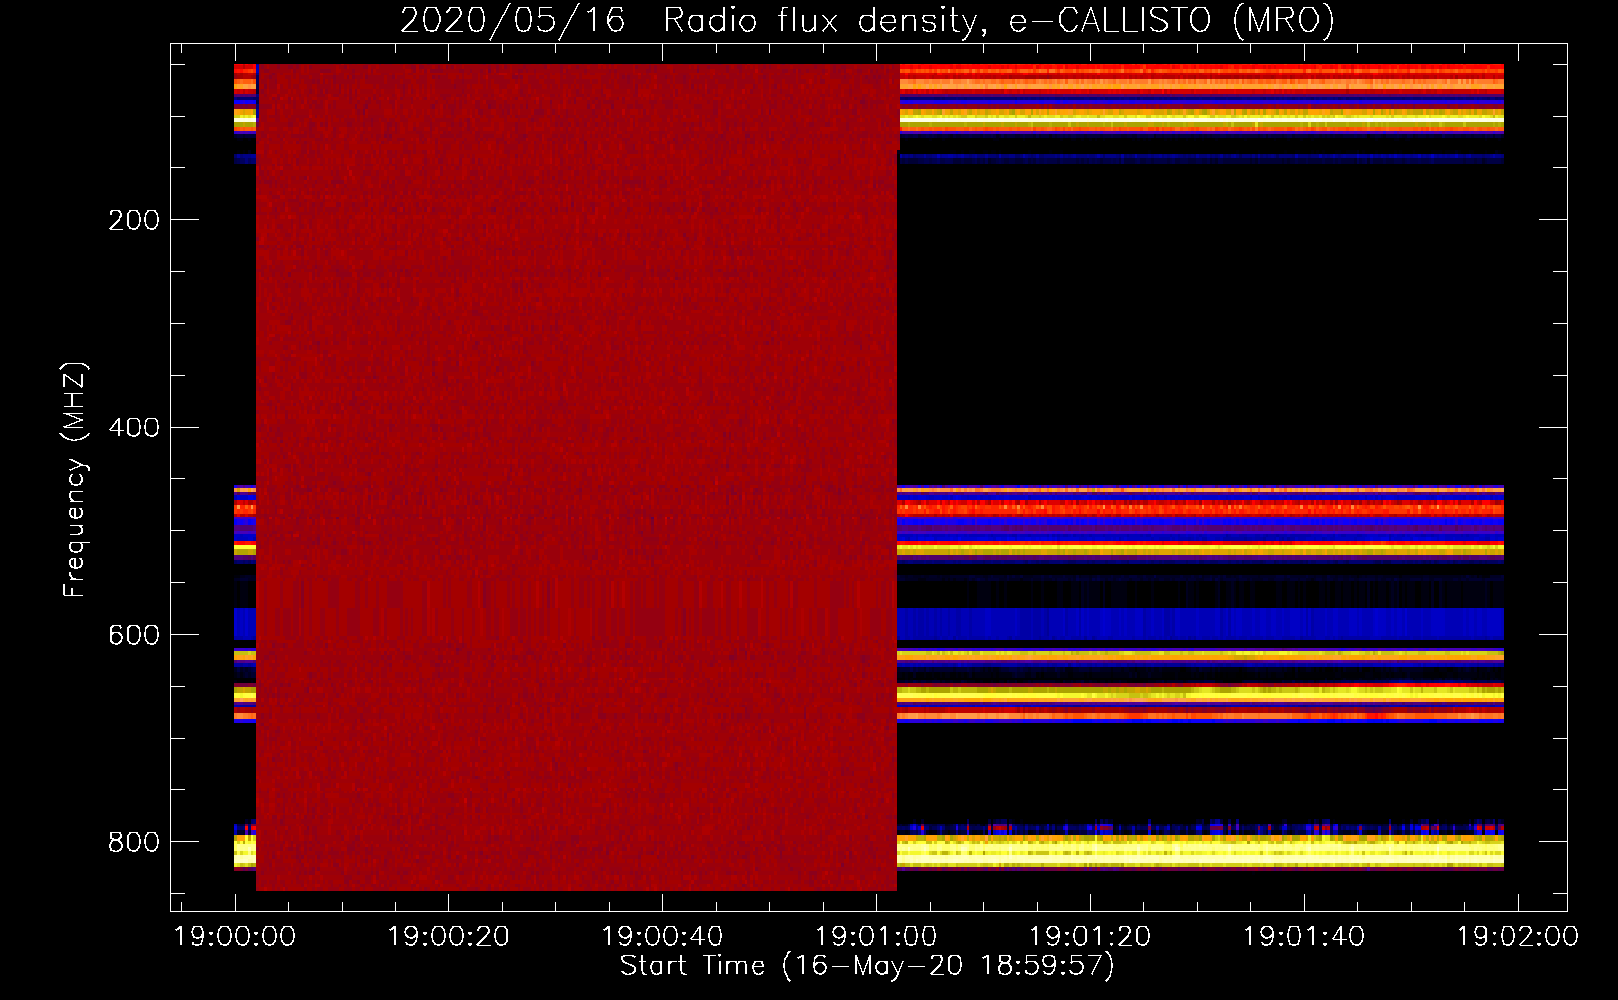This screenshot has width=1618, height=1000.
Task: Click the '19:01:20' time tick label
Action: [x=1090, y=937]
